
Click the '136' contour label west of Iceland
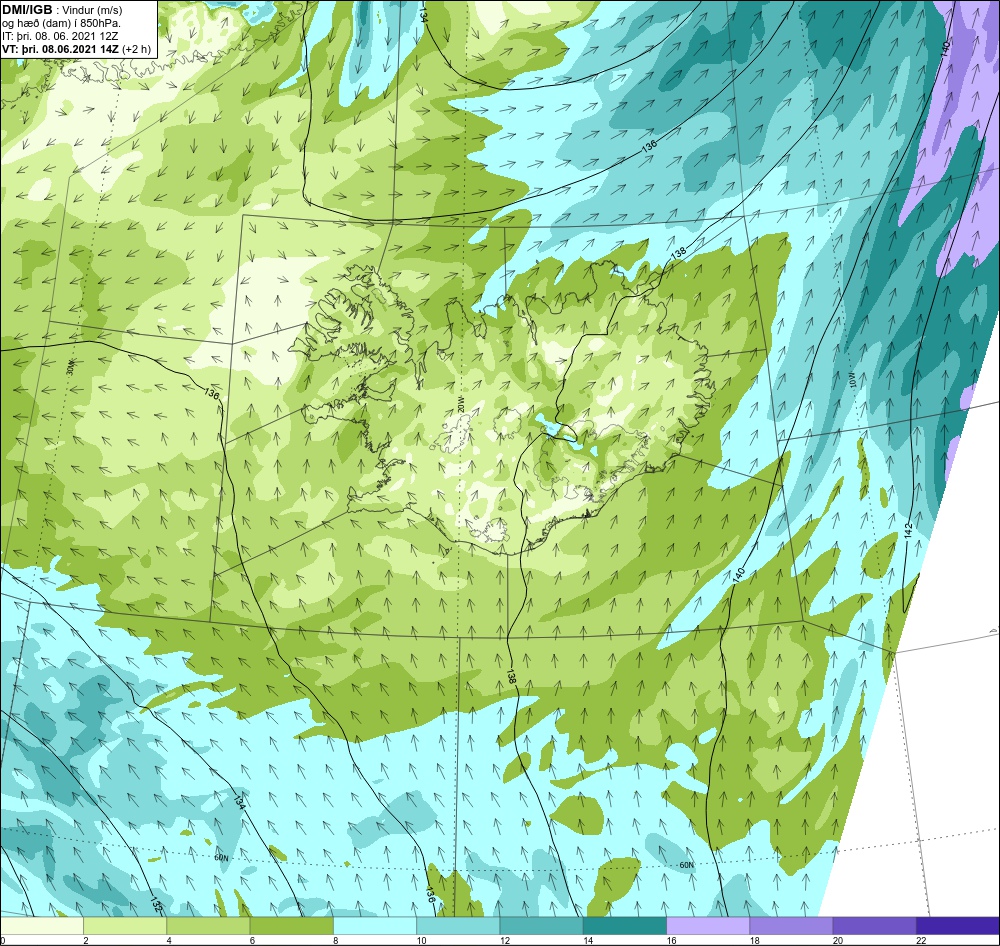[x=212, y=392]
